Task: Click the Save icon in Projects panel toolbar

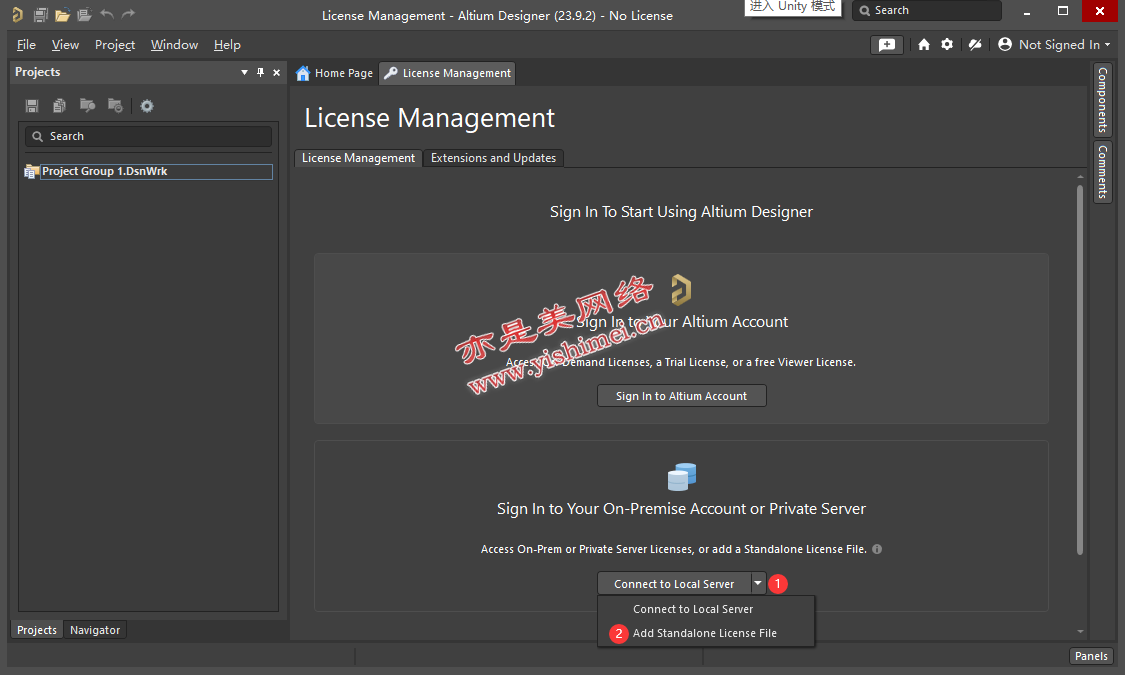Action: pyautogui.click(x=32, y=106)
